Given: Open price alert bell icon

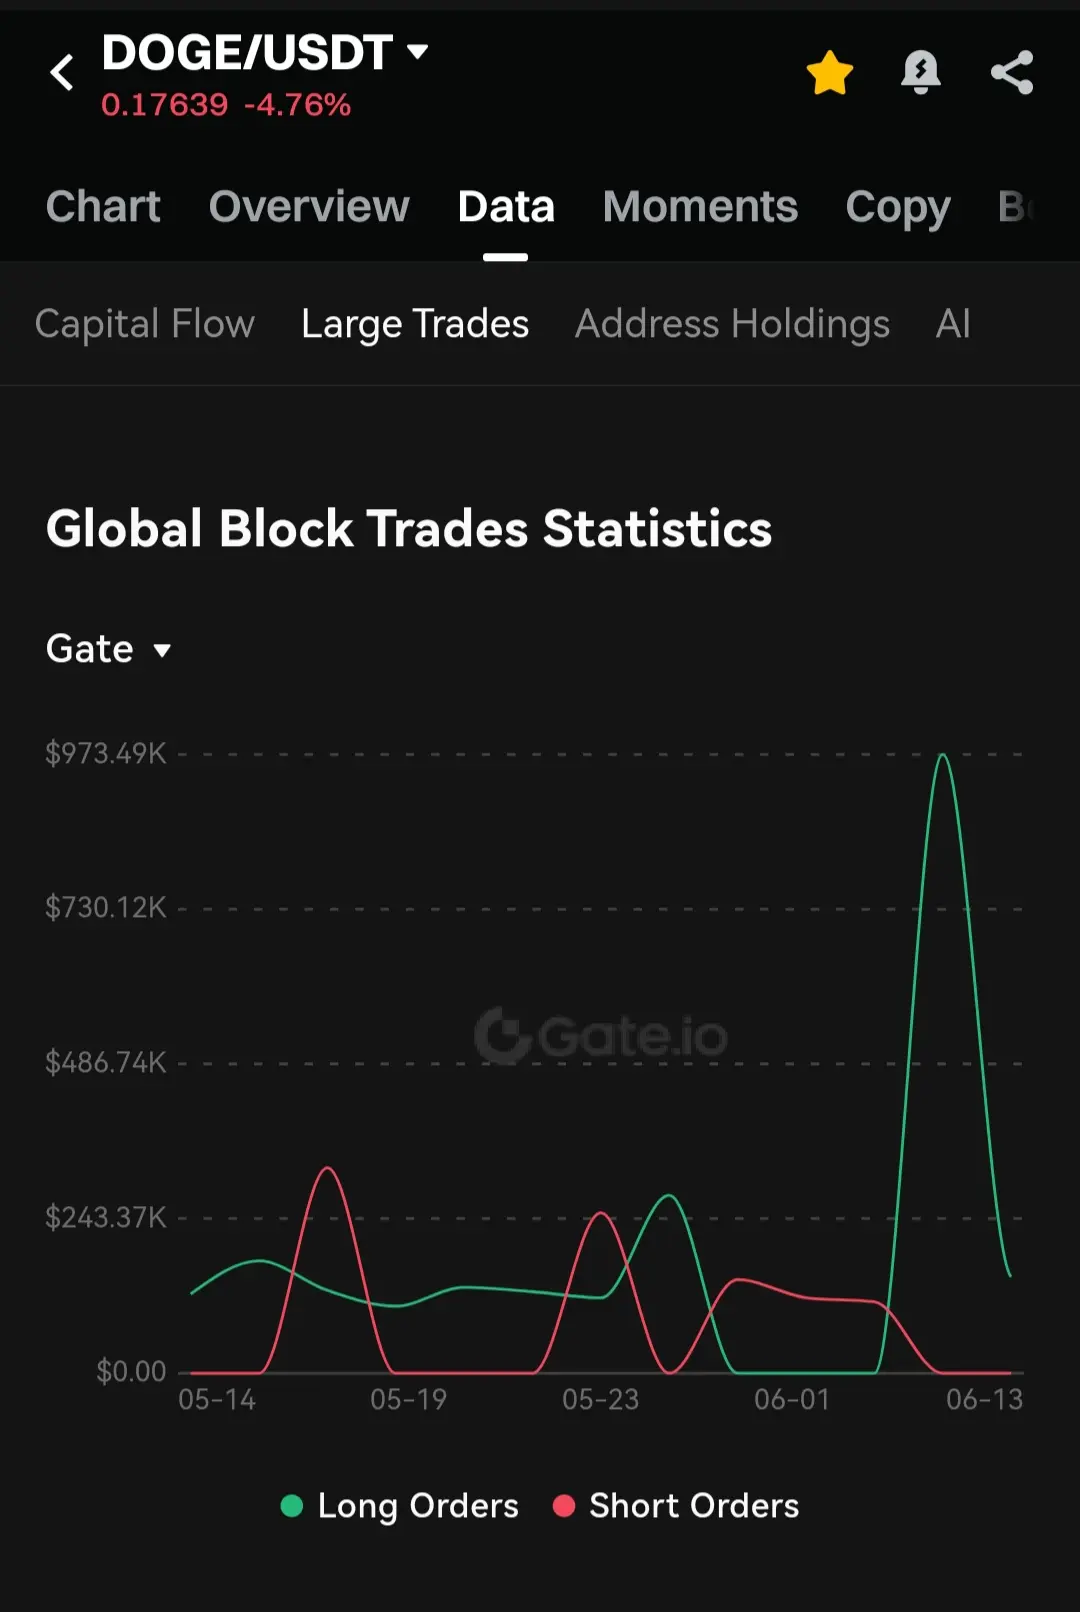Looking at the screenshot, I should coord(920,72).
